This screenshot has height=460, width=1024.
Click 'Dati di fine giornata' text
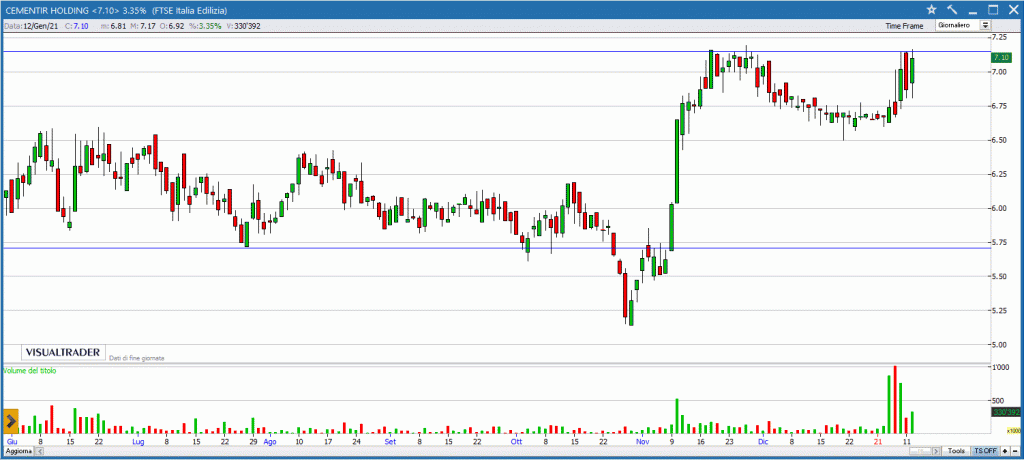pyautogui.click(x=136, y=358)
